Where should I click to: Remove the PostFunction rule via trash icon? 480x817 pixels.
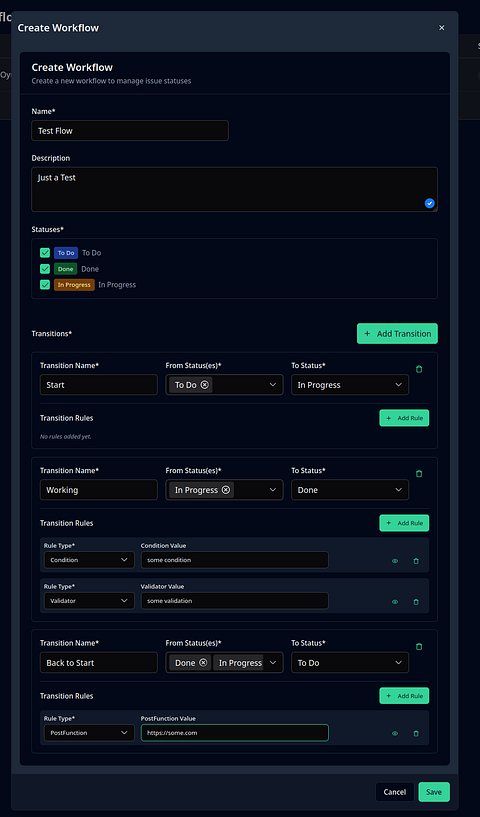coord(416,734)
